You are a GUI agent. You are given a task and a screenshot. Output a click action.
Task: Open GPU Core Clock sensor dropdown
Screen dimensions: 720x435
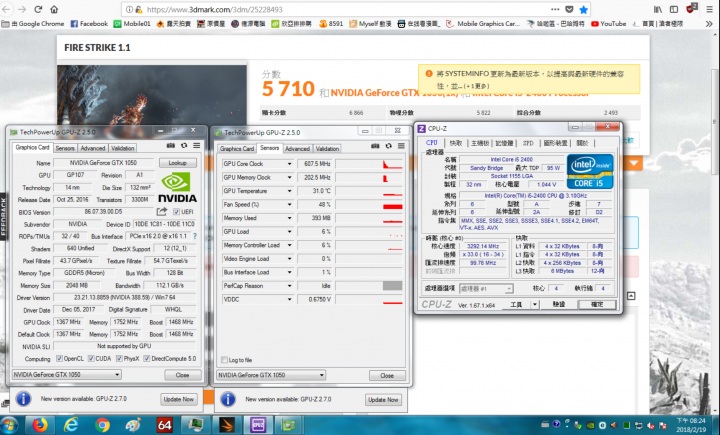point(289,164)
